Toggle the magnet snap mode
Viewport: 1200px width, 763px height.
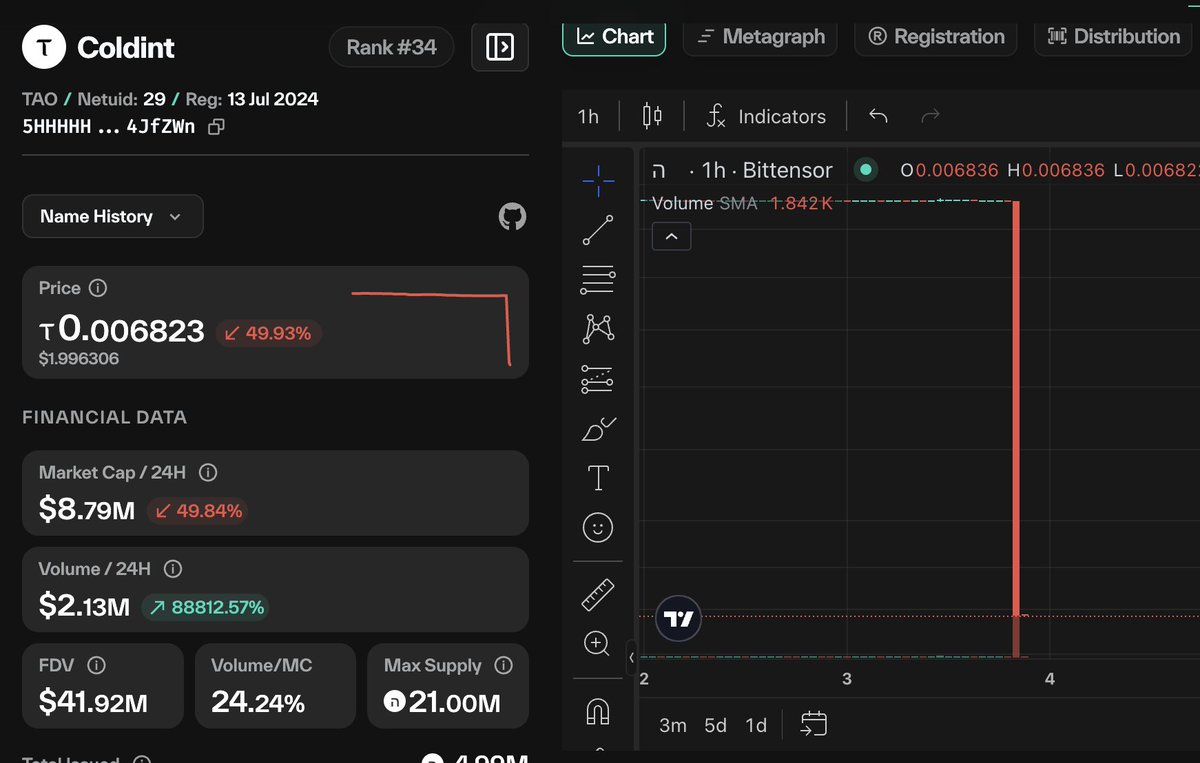coord(598,711)
